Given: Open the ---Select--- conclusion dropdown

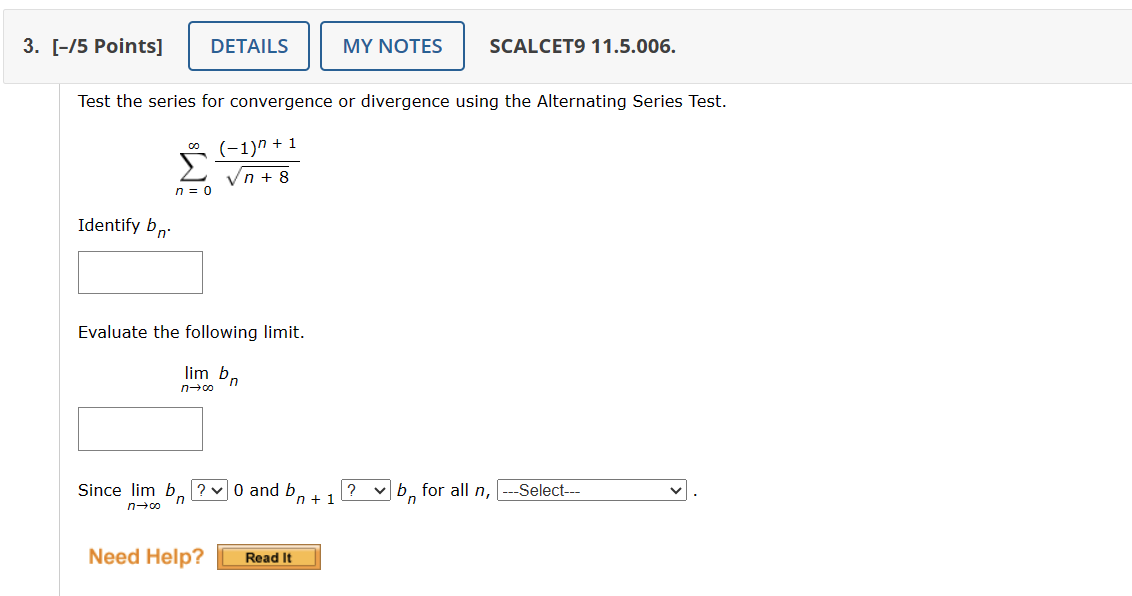Looking at the screenshot, I should pyautogui.click(x=592, y=490).
